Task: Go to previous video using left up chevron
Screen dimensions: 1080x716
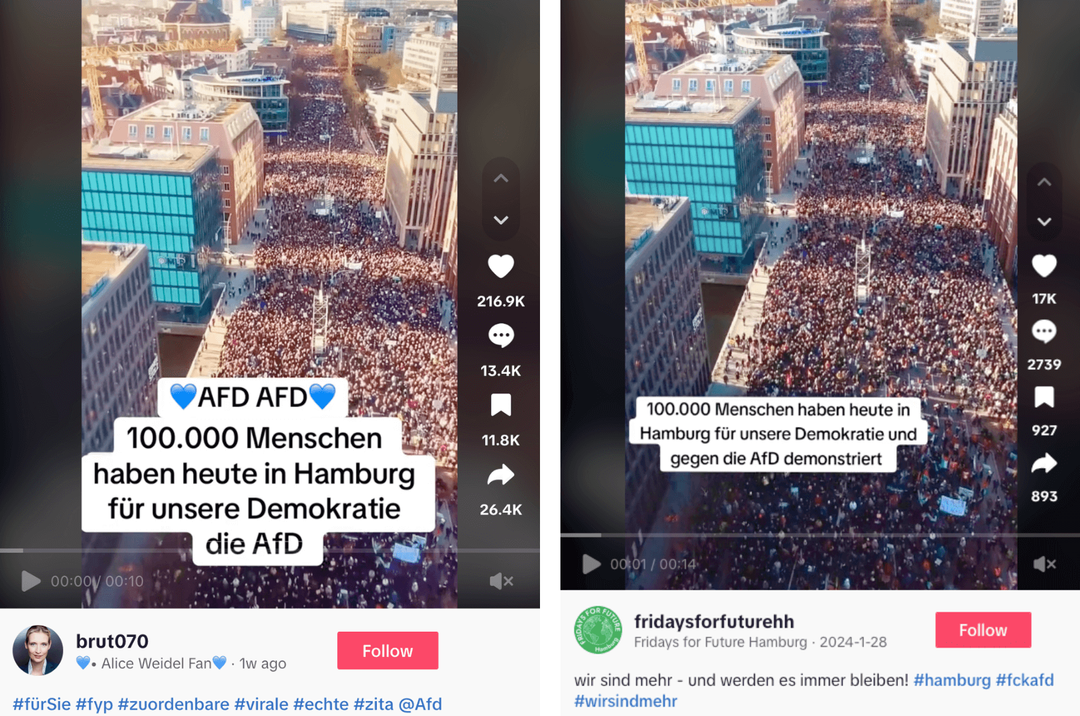Action: [x=501, y=178]
